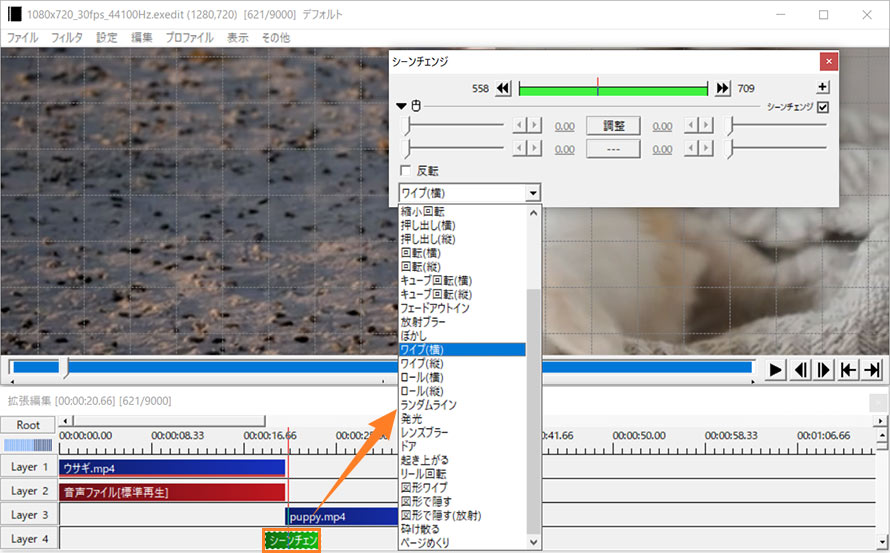
Task: Select highlighted ワイプ(横) list entry
Action: pyautogui.click(x=463, y=349)
